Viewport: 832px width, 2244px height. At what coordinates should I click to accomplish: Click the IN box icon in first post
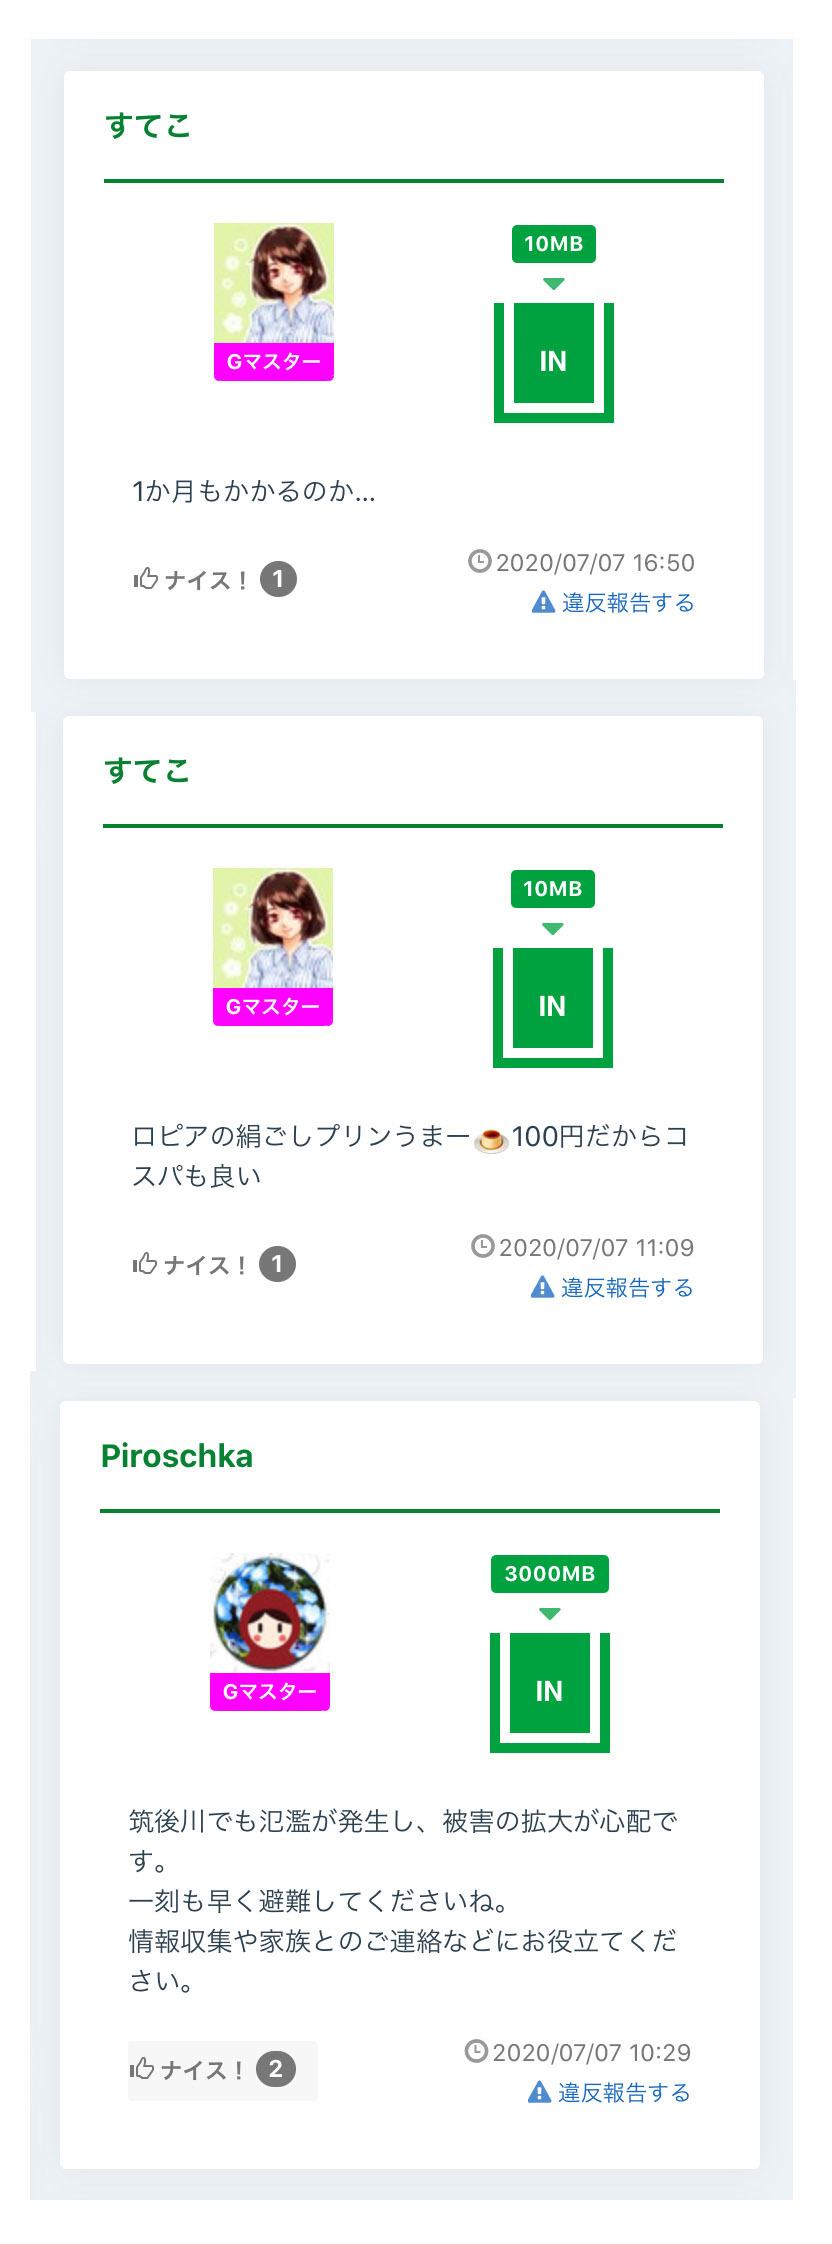click(x=553, y=361)
